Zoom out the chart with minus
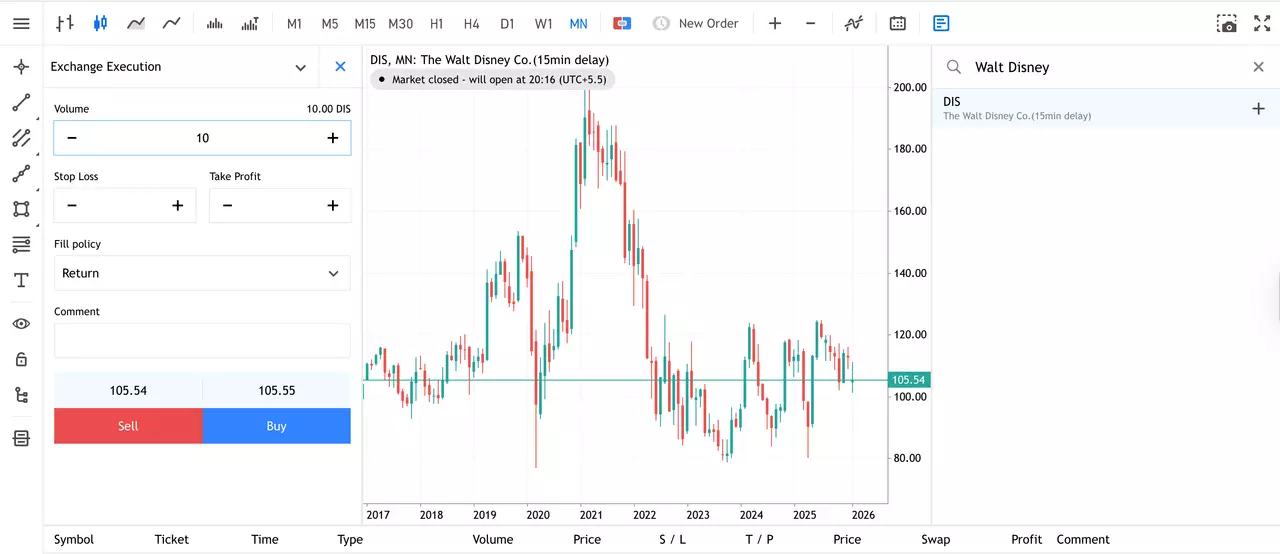Screen dimensions: 1280x554 tap(810, 23)
